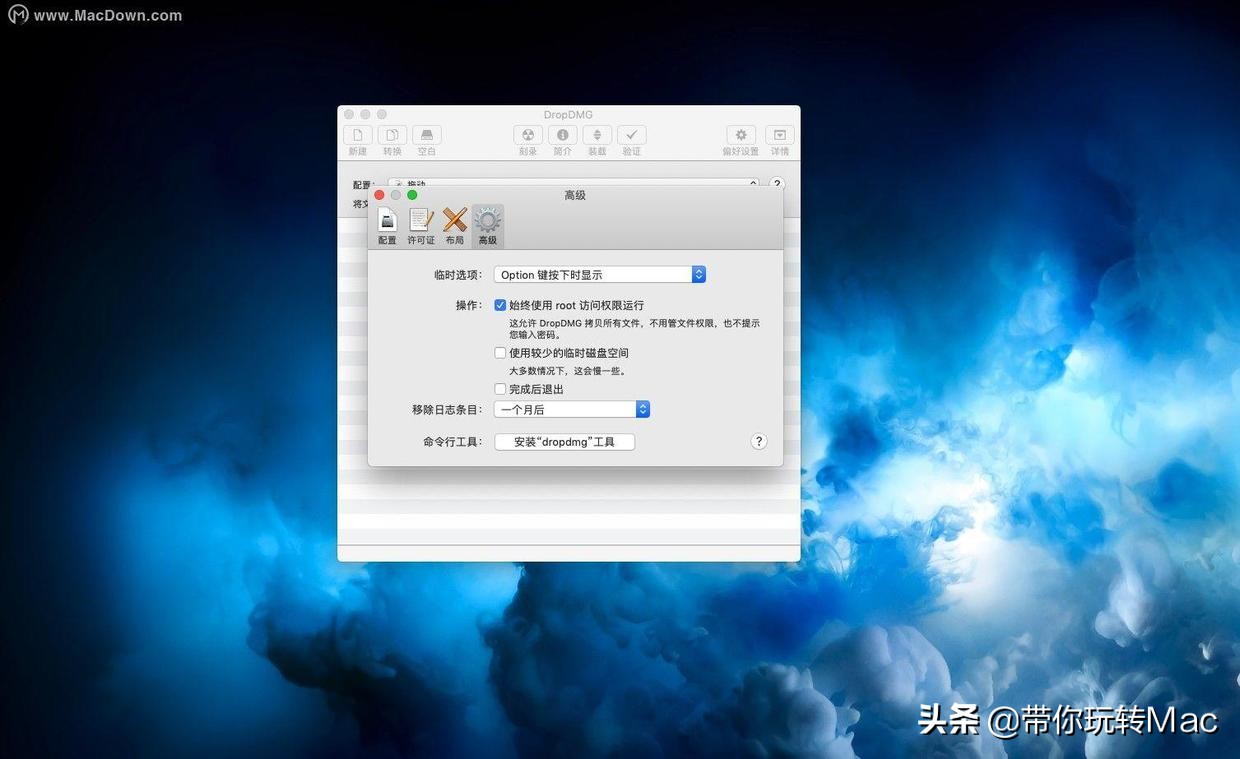
Task: Open 偏好设置 via the gear icon
Action: [x=740, y=137]
